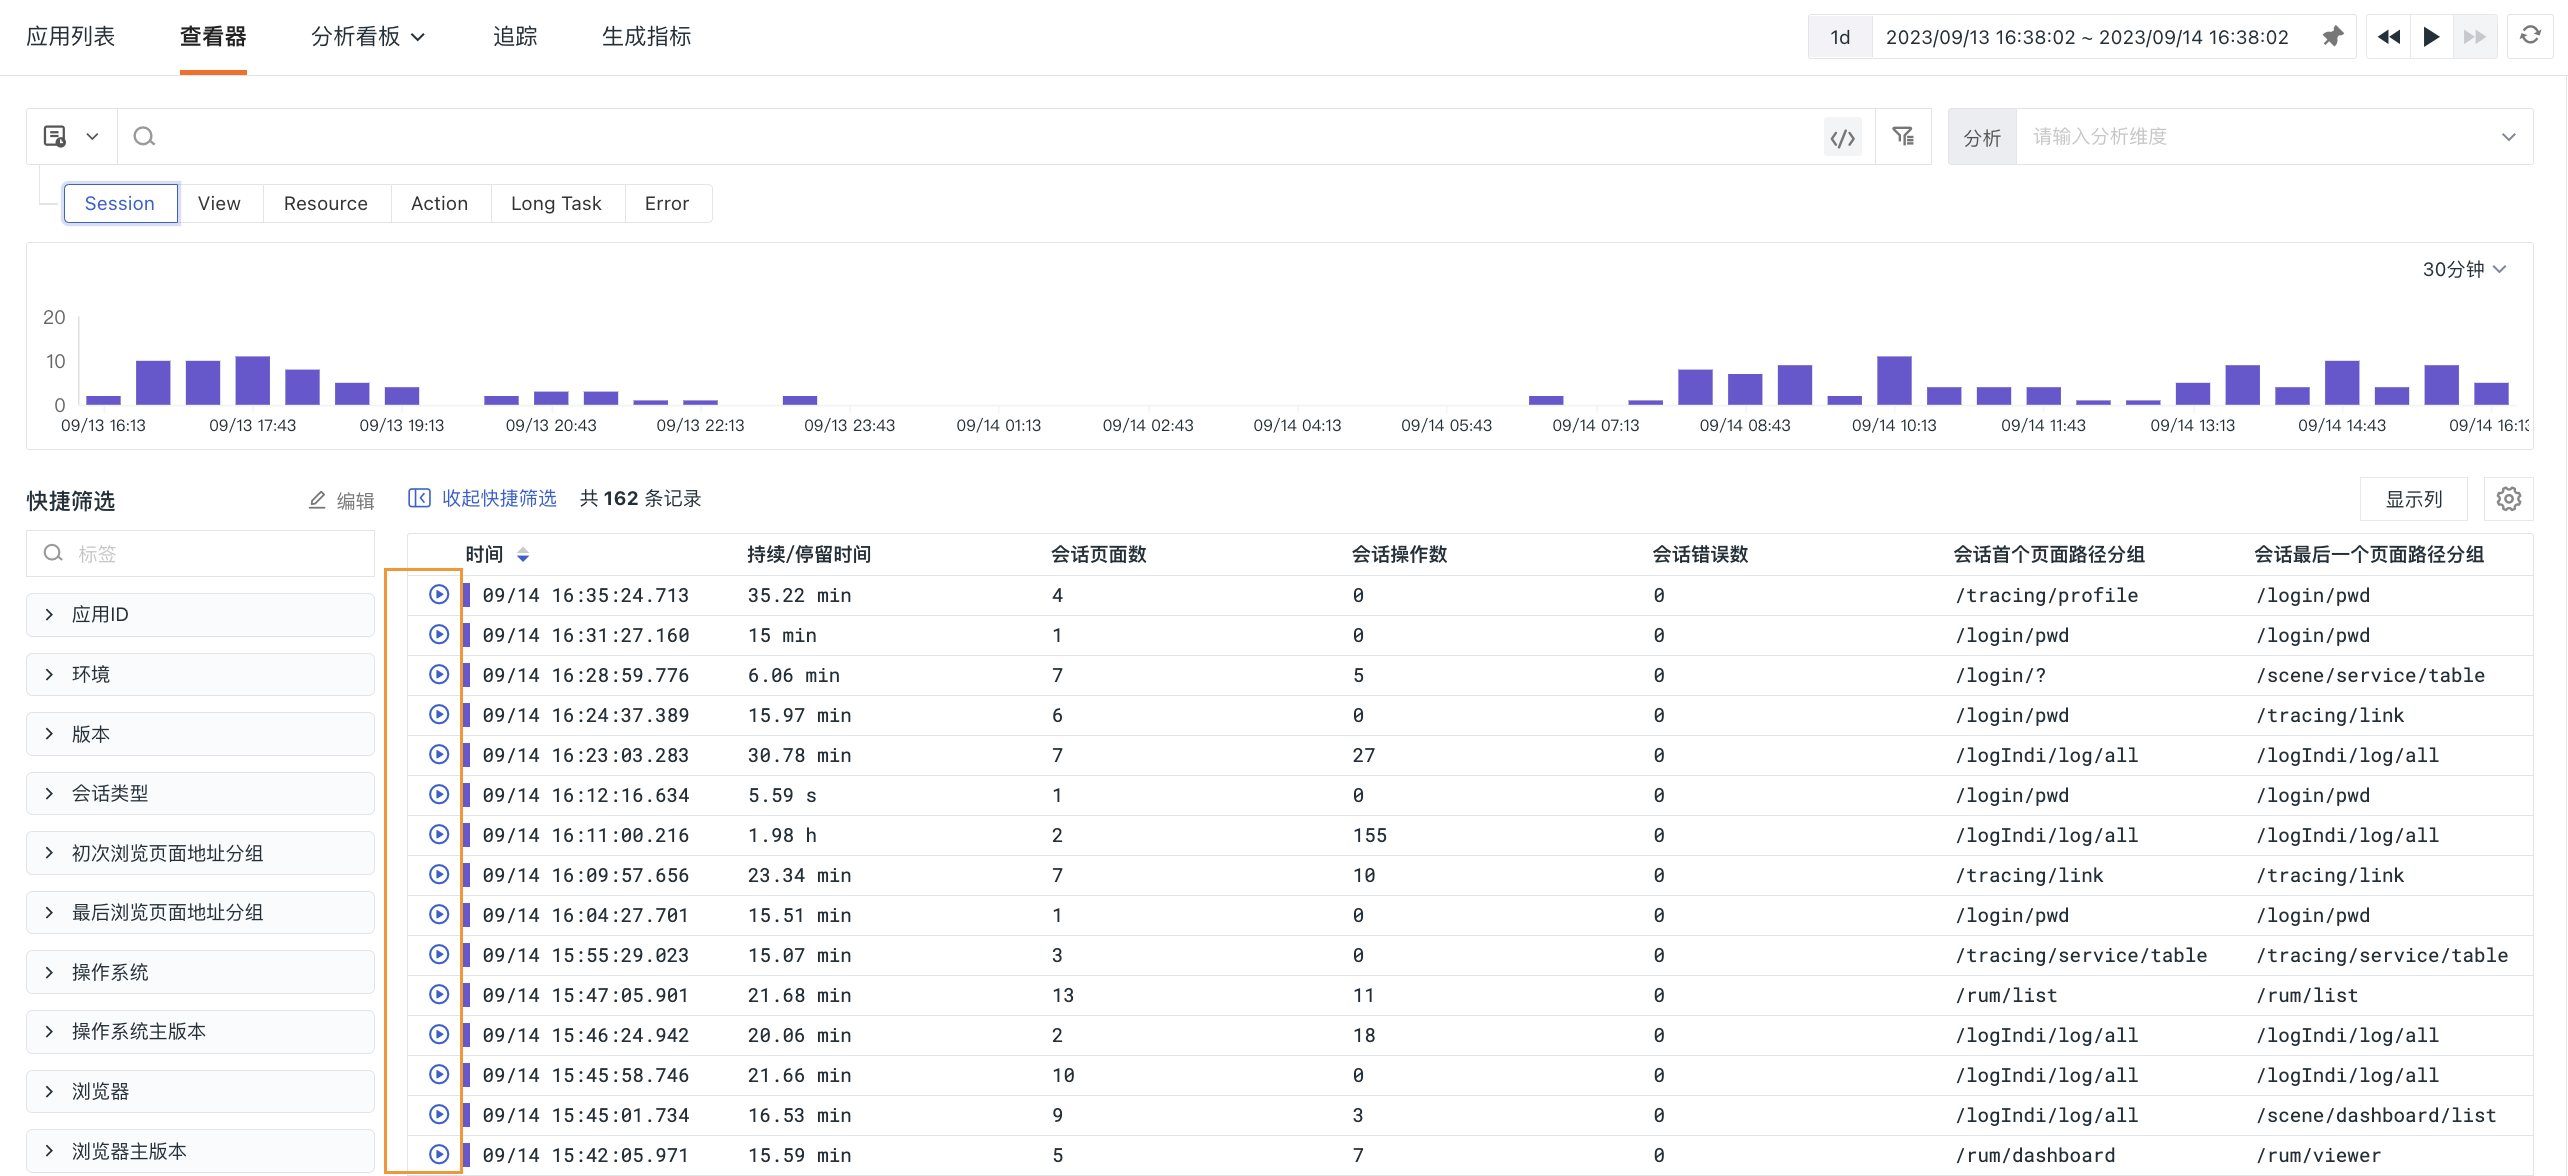Click the rewind time range icon
Screen dimensions: 2568x1176
(x=2389, y=37)
